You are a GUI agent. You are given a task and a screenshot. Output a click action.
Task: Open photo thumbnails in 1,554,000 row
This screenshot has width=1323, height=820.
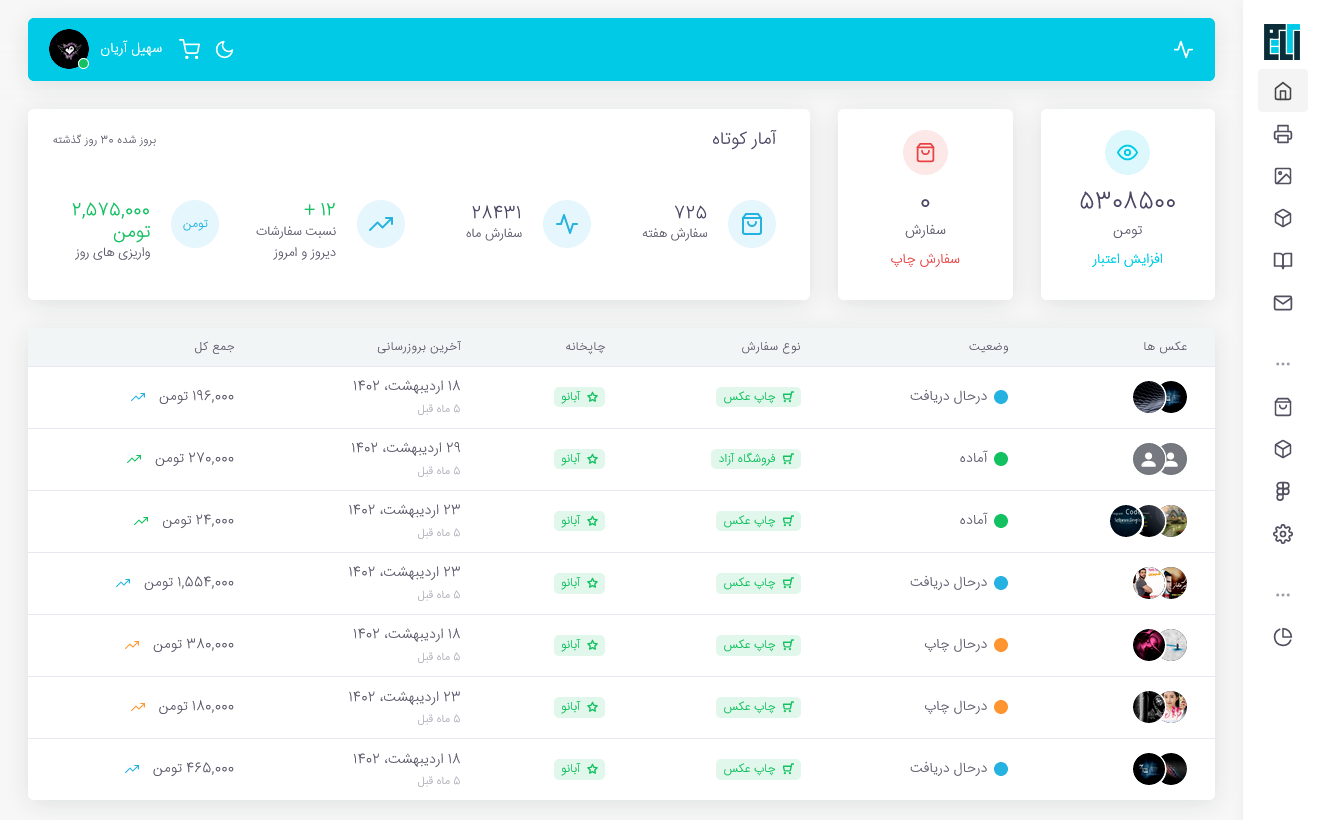tap(1160, 583)
